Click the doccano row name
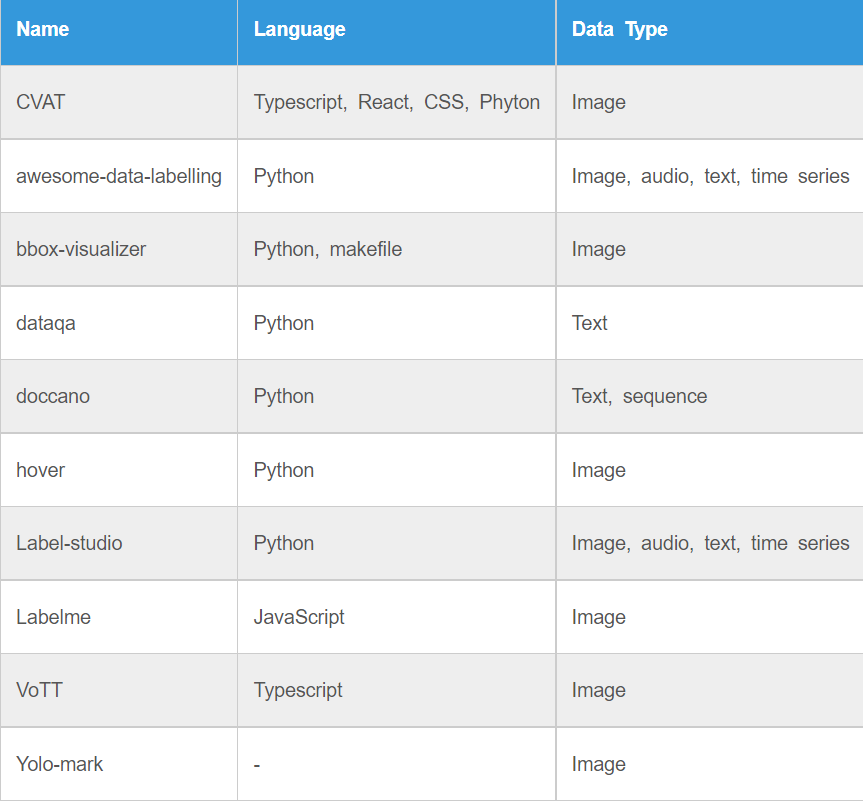 (x=53, y=396)
